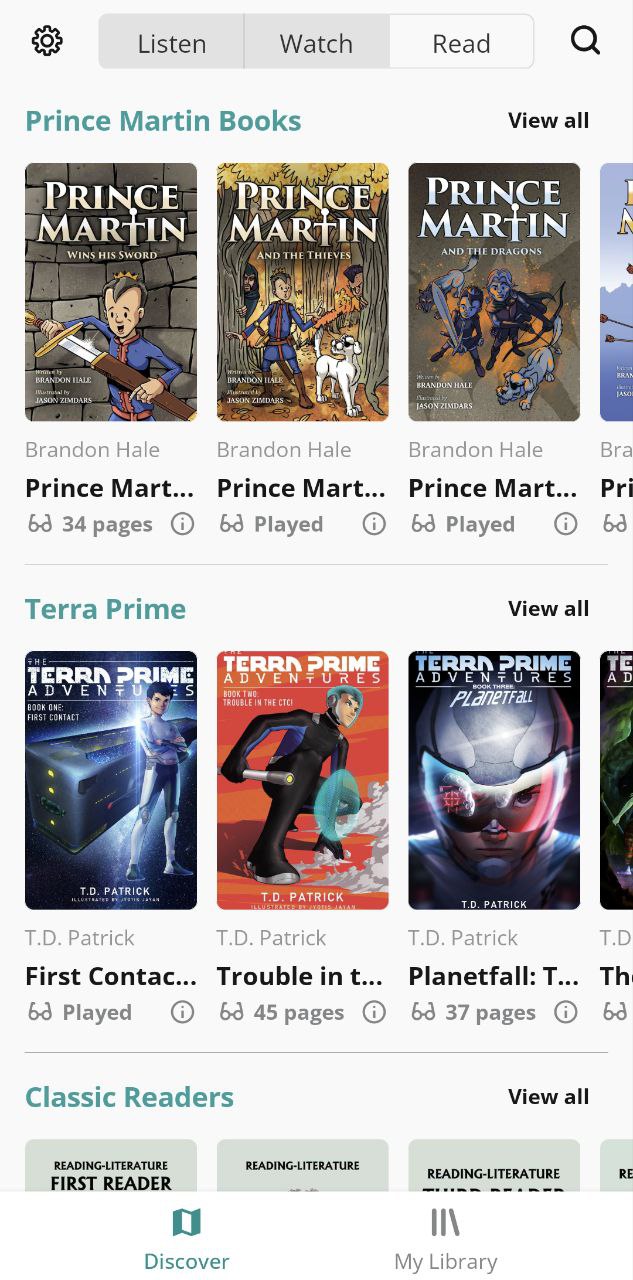633x1280 pixels.
Task: Switch to the Listen mode
Action: pyautogui.click(x=172, y=43)
